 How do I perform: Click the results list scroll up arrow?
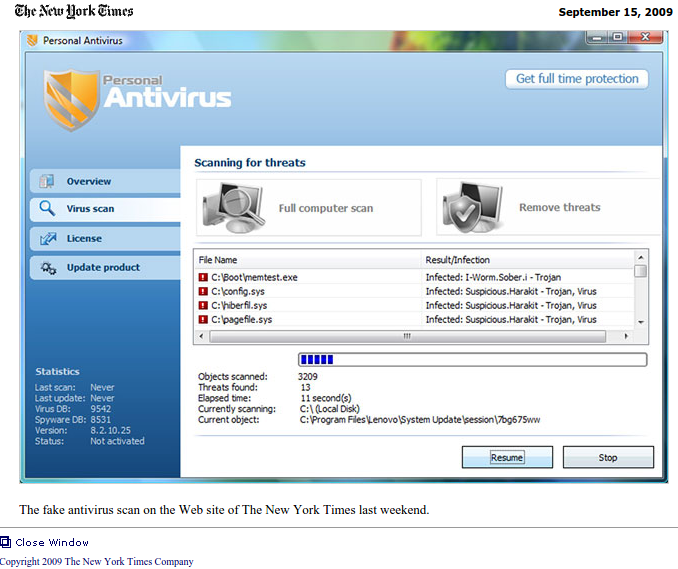click(641, 258)
